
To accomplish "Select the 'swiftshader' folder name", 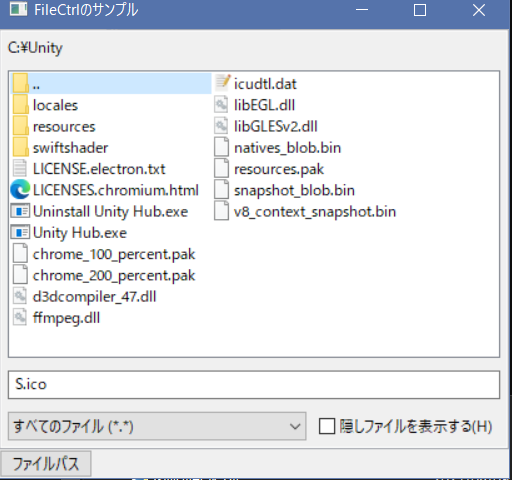I will click(70, 148).
